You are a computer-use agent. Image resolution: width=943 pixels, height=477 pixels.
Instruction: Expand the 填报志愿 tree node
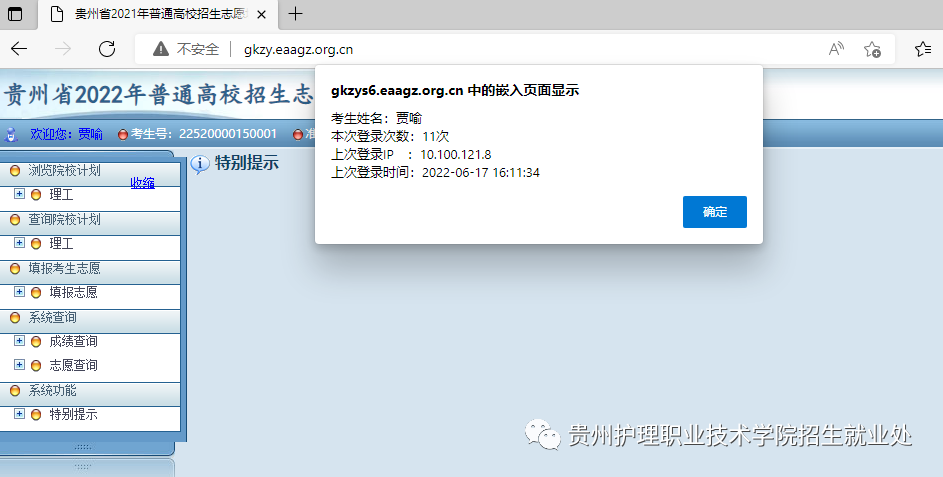pyautogui.click(x=19, y=291)
